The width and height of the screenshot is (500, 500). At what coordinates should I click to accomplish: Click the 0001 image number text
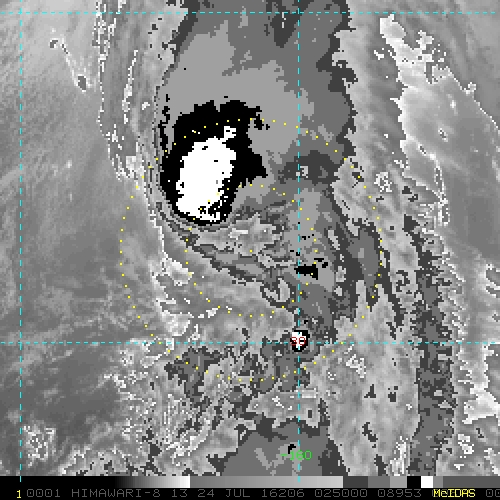pos(43,493)
